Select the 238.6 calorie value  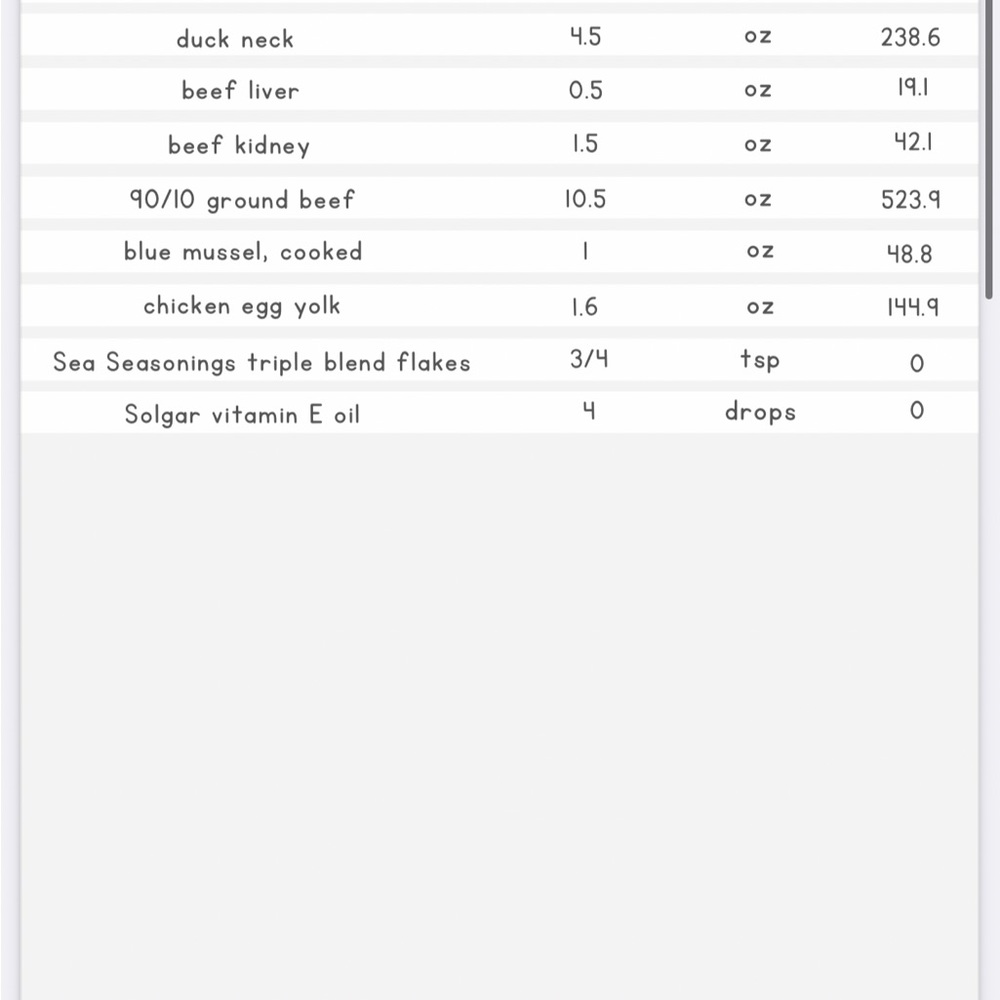click(x=911, y=38)
